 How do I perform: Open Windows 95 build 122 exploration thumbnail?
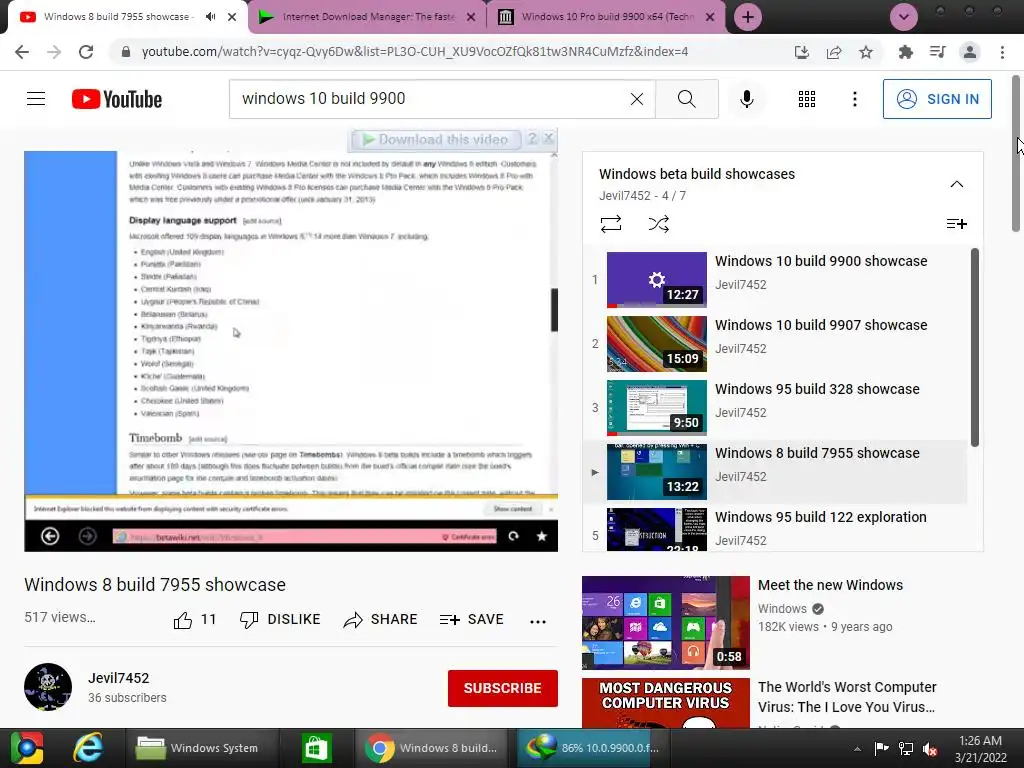[656, 530]
